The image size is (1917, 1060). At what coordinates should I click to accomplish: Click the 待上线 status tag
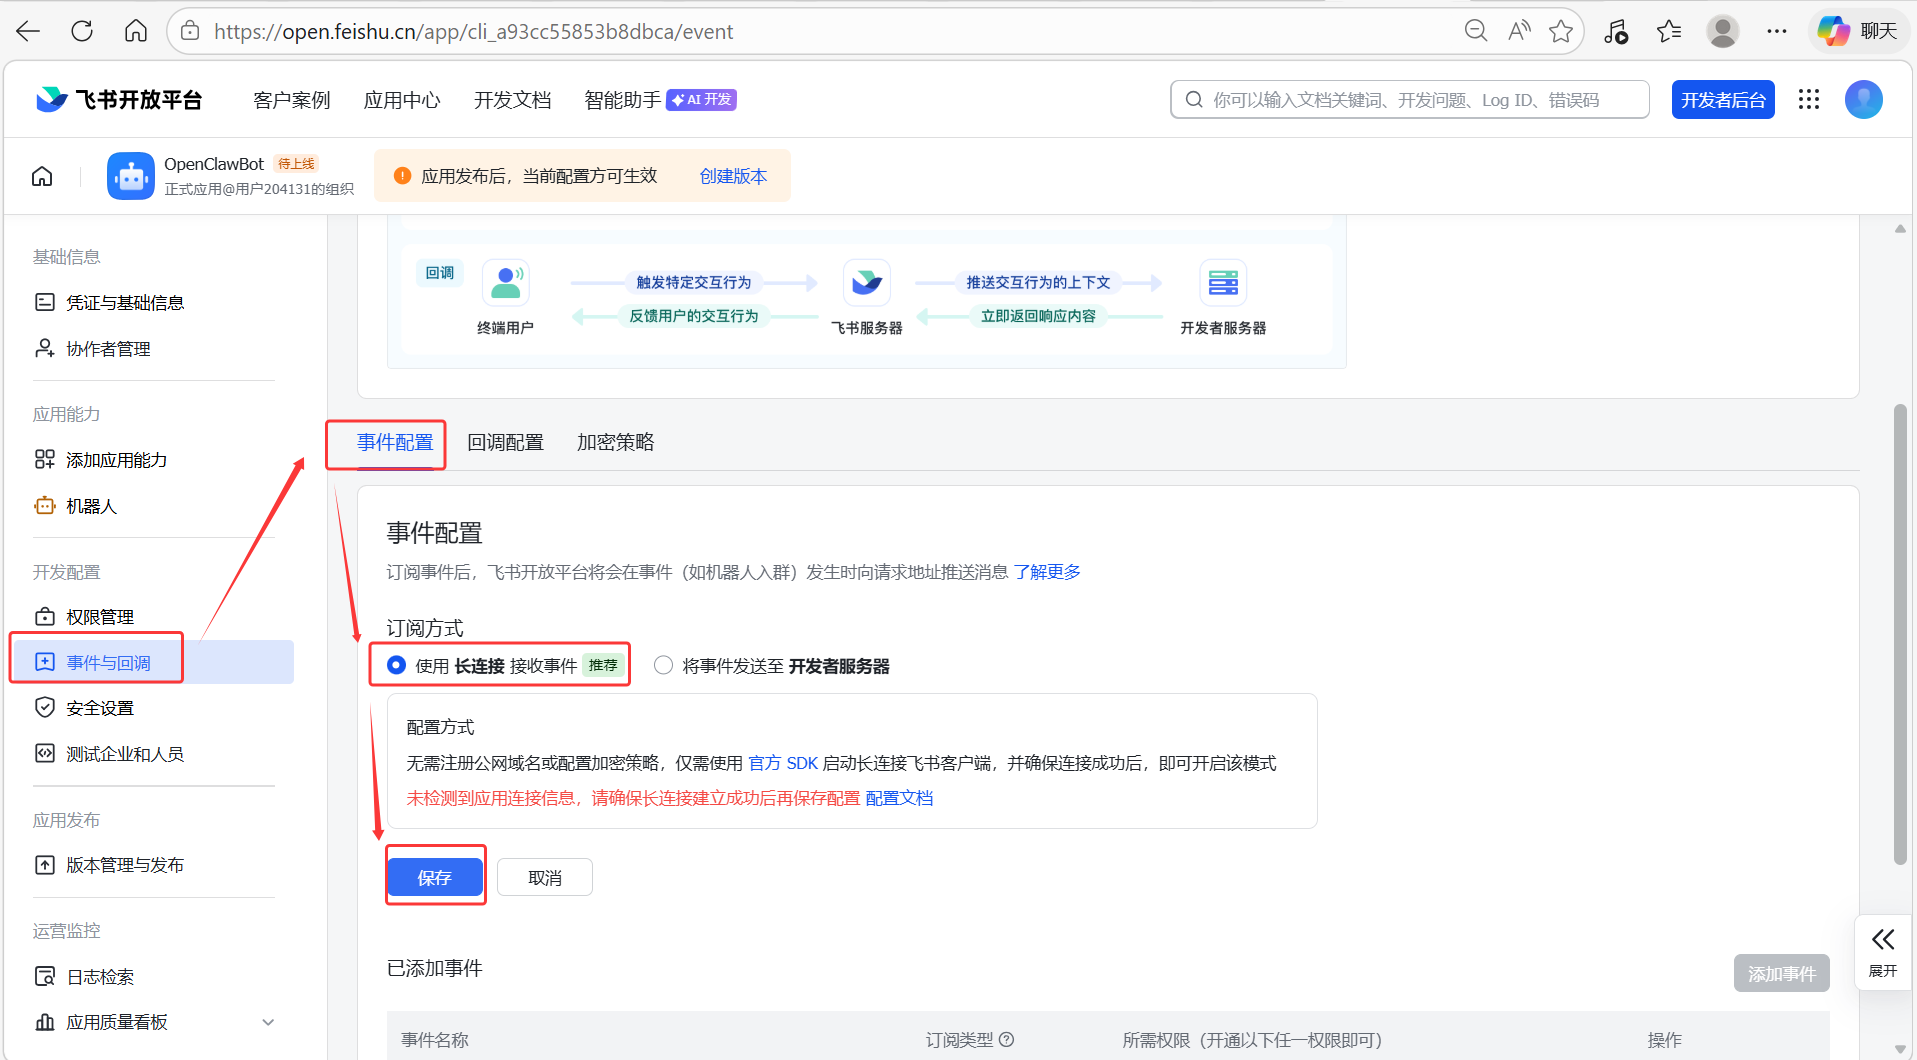[x=296, y=163]
